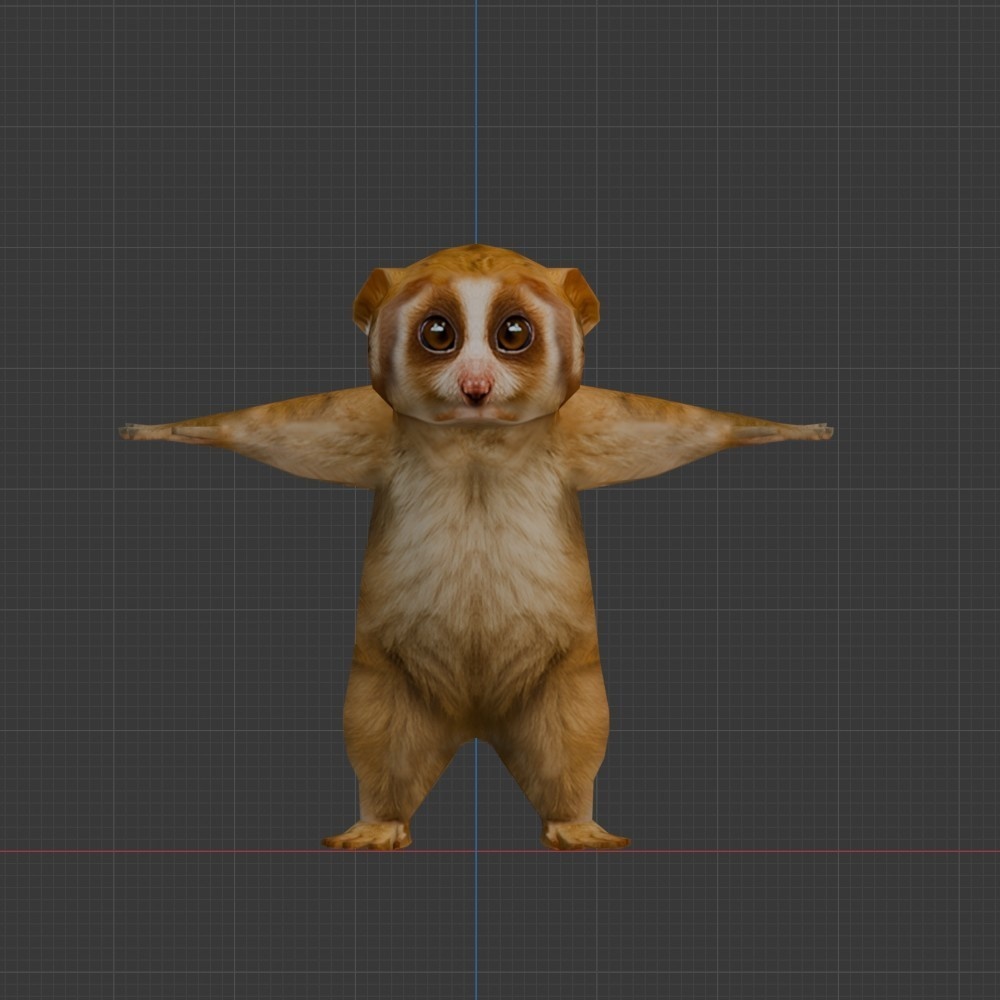The image size is (1000, 1000).
Task: Click the ear on viewer's left side
Action: (x=372, y=298)
